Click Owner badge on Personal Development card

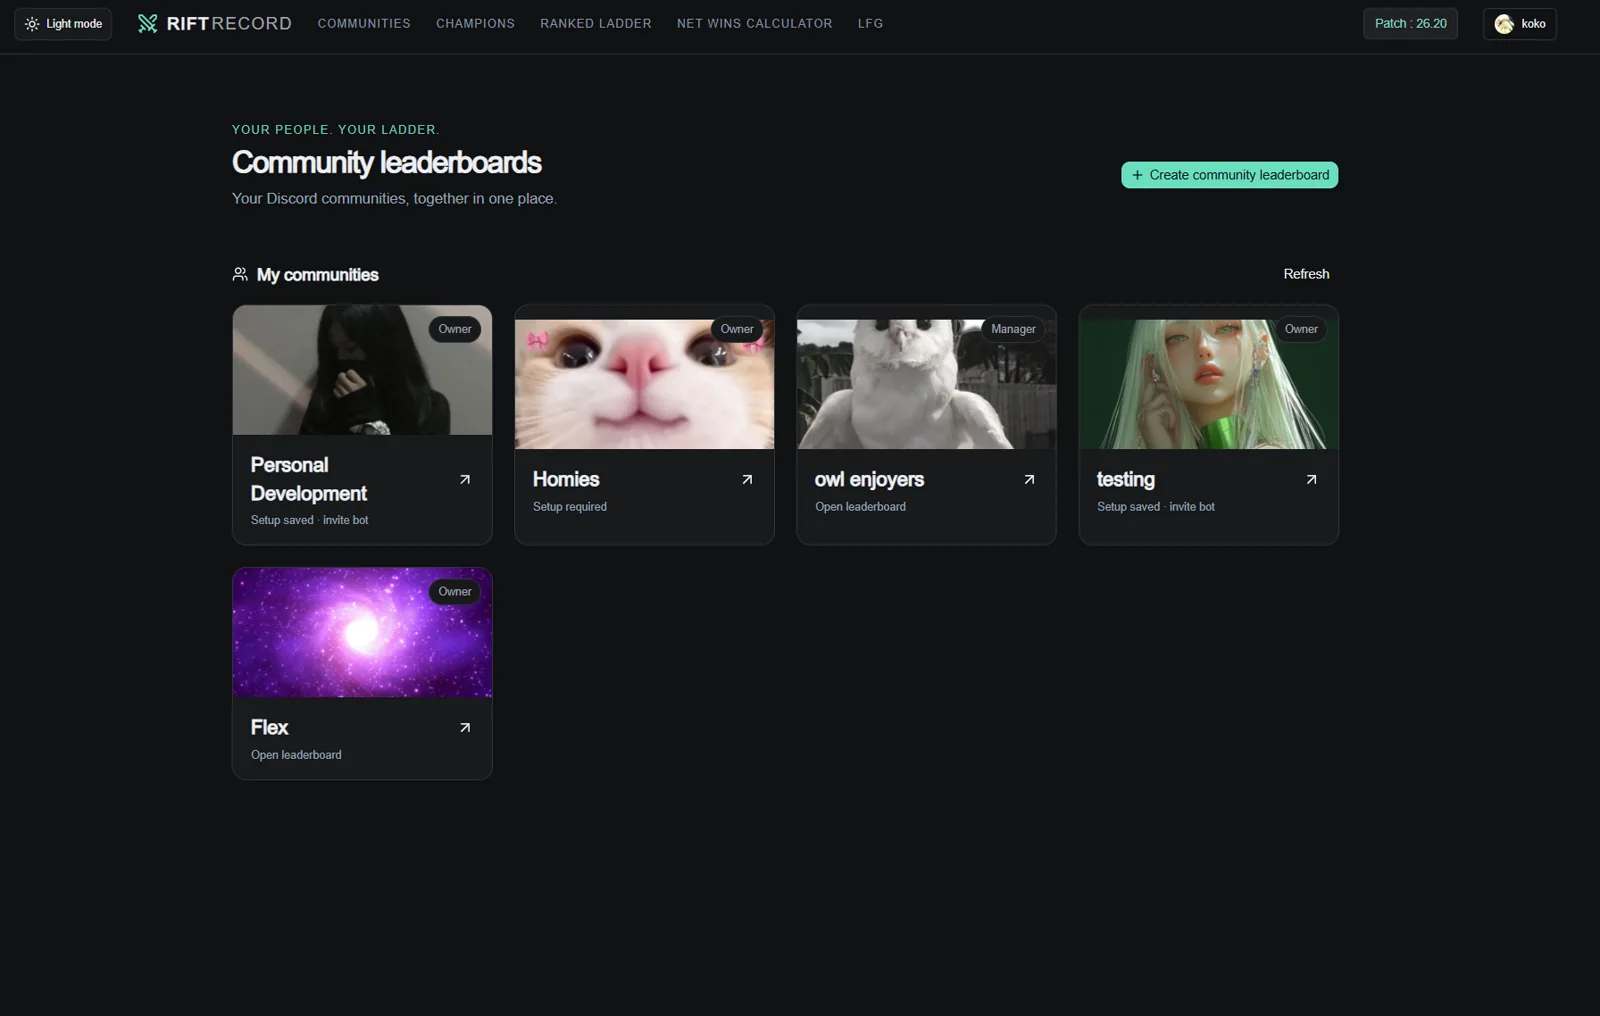[x=455, y=329]
